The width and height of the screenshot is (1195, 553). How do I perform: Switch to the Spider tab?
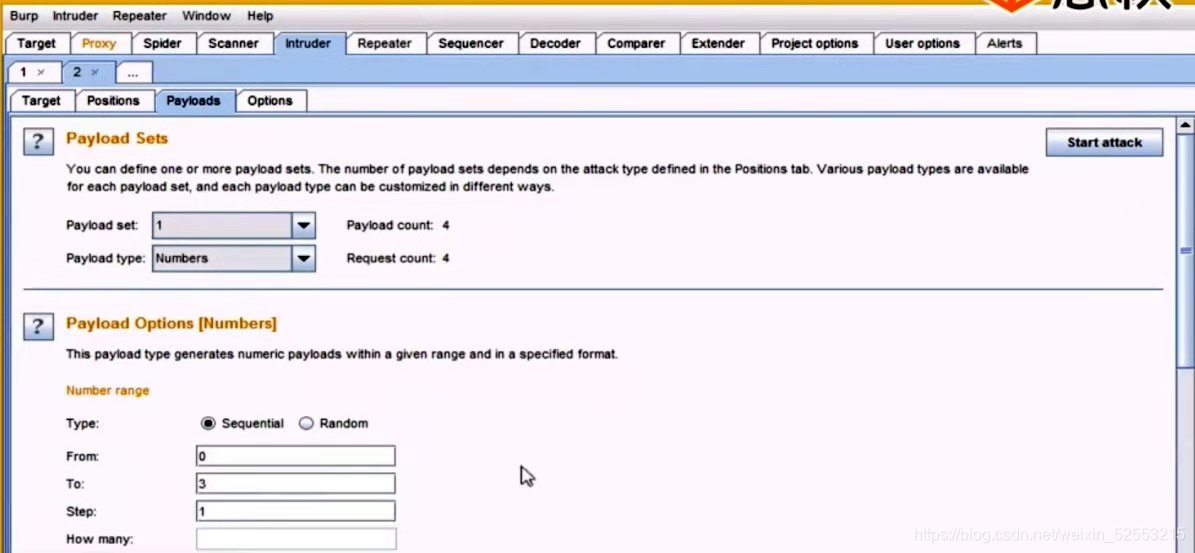(x=162, y=43)
